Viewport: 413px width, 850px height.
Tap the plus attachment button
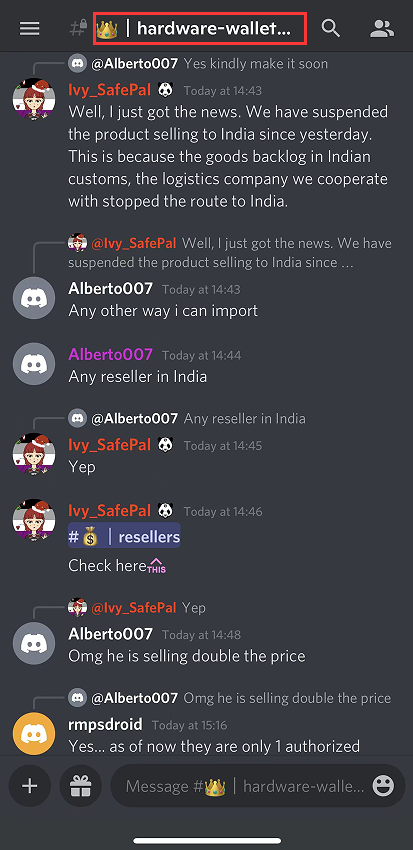[30, 785]
